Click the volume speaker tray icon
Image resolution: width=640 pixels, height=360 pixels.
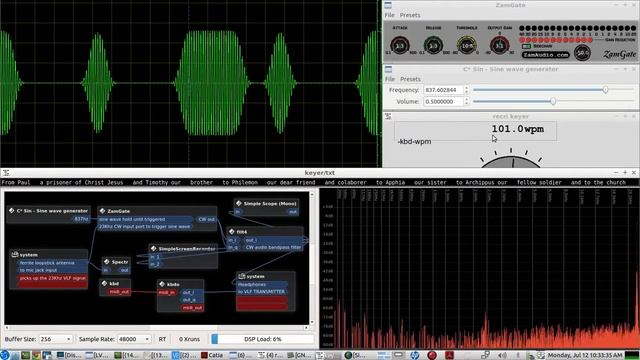pos(502,356)
